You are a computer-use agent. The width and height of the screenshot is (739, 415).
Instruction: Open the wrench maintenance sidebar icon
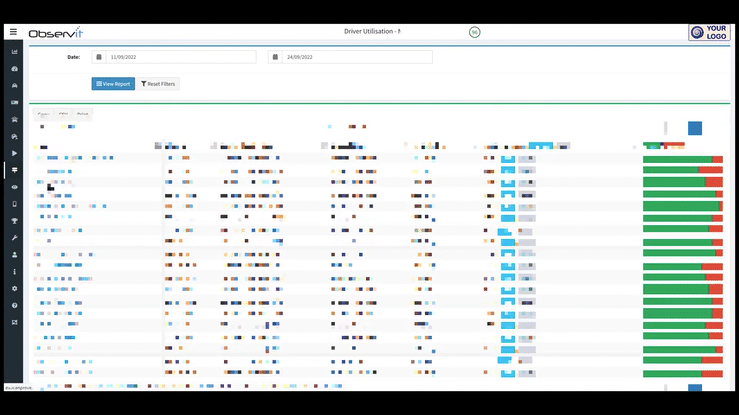(15, 238)
